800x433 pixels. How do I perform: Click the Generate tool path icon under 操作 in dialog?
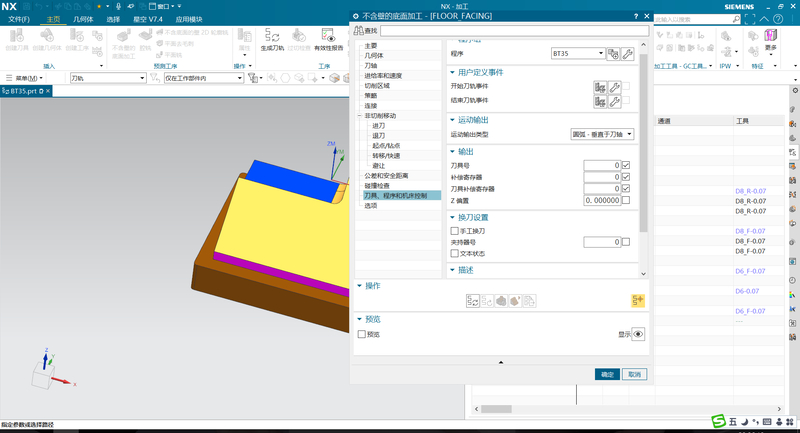(x=472, y=301)
